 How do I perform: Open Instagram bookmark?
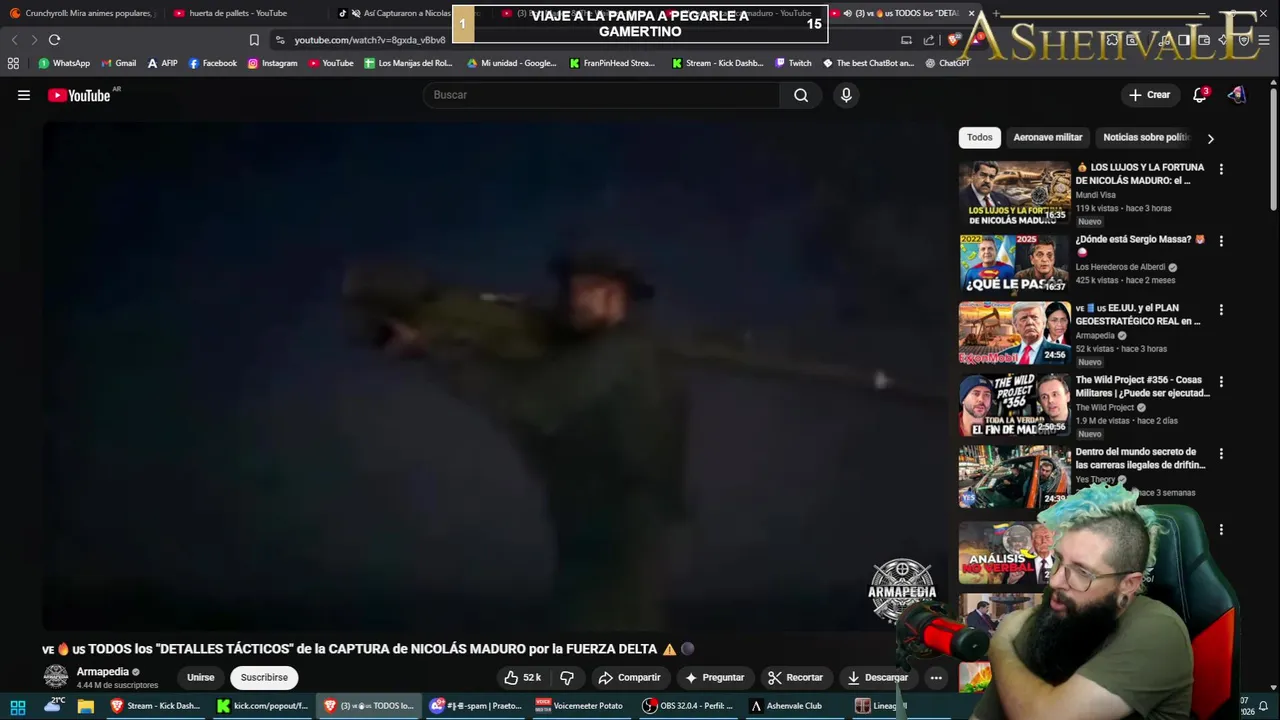pyautogui.click(x=272, y=63)
